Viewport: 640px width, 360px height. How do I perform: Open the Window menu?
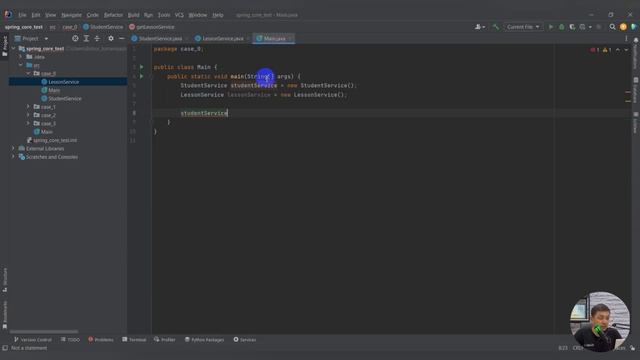198,15
